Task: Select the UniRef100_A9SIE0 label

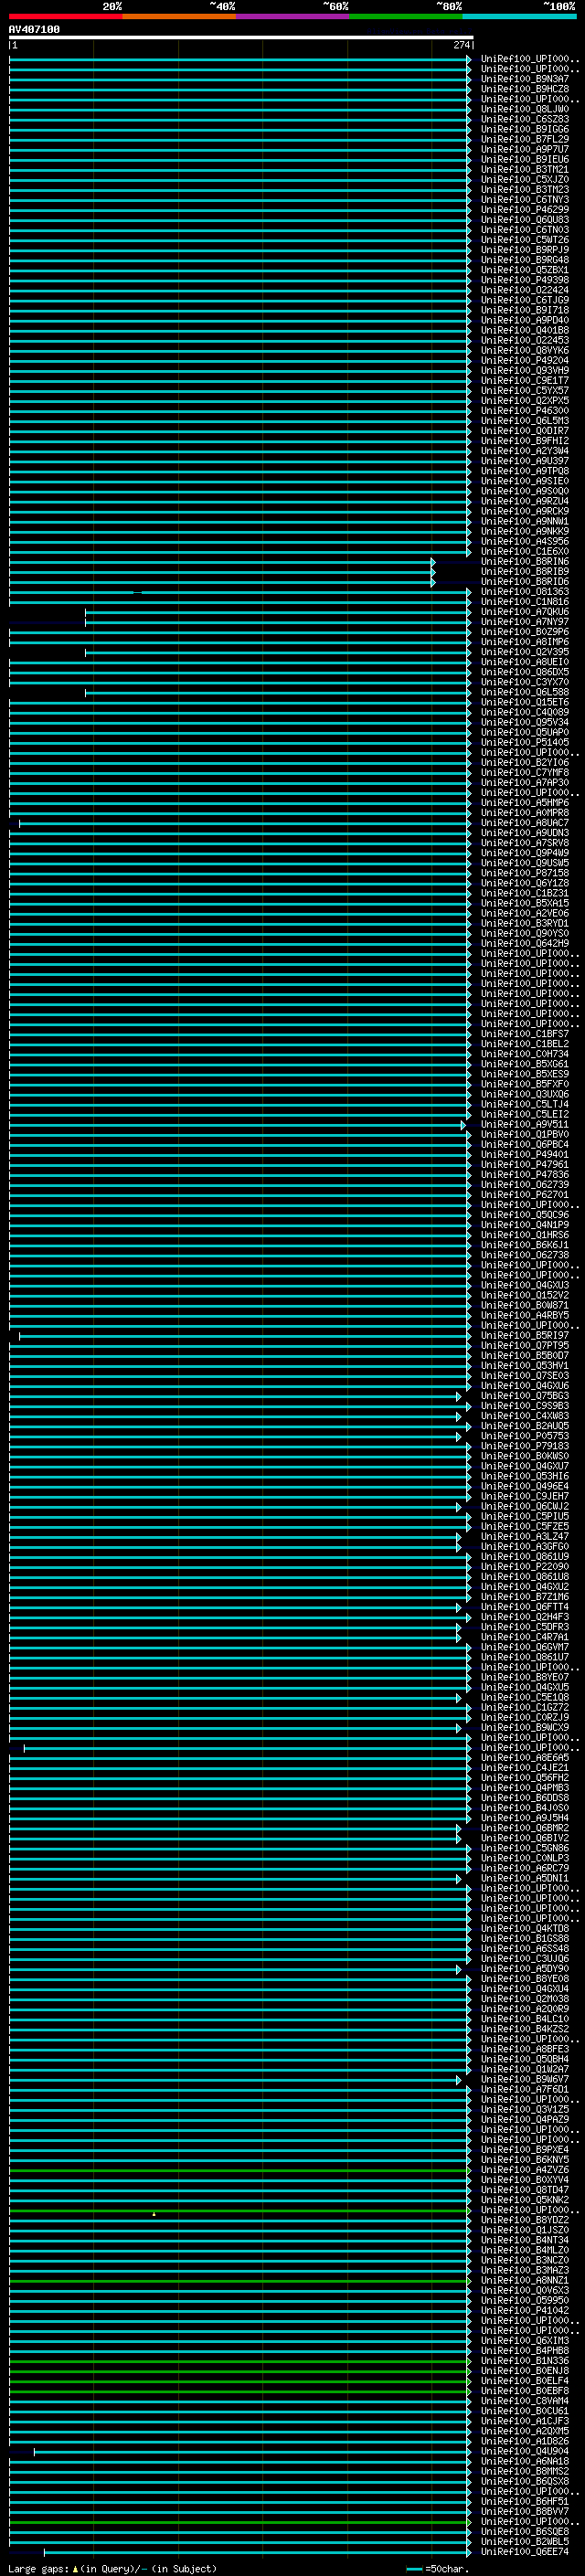Action: pyautogui.click(x=525, y=481)
